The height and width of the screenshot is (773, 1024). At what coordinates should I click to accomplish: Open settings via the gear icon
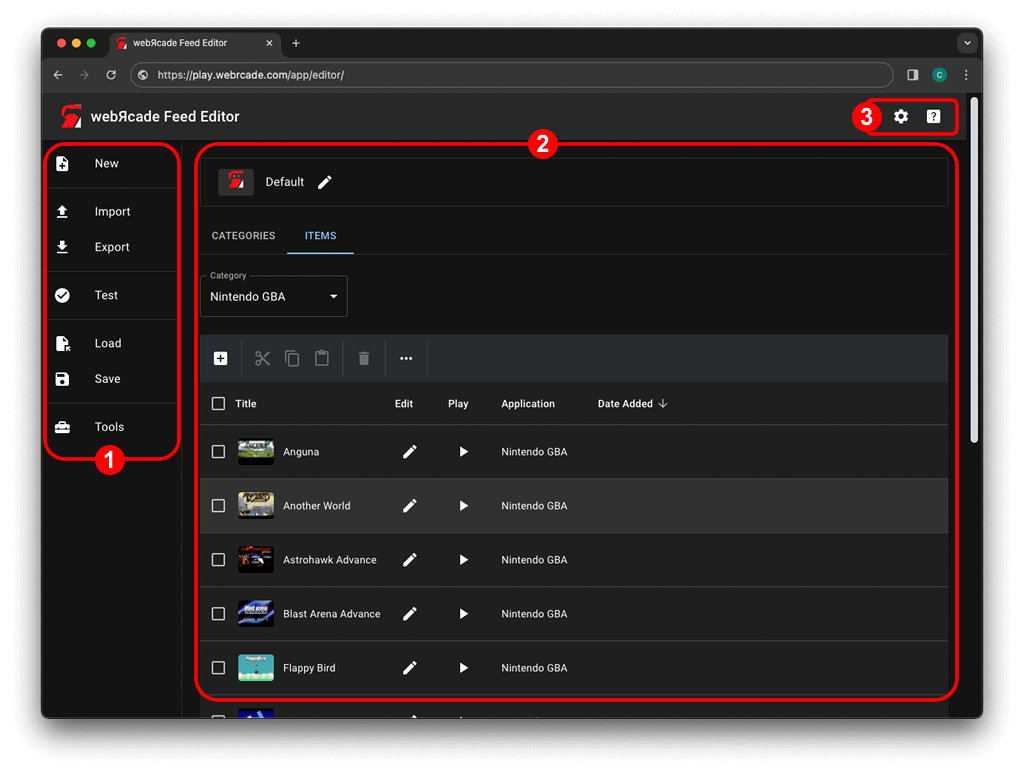tap(901, 116)
